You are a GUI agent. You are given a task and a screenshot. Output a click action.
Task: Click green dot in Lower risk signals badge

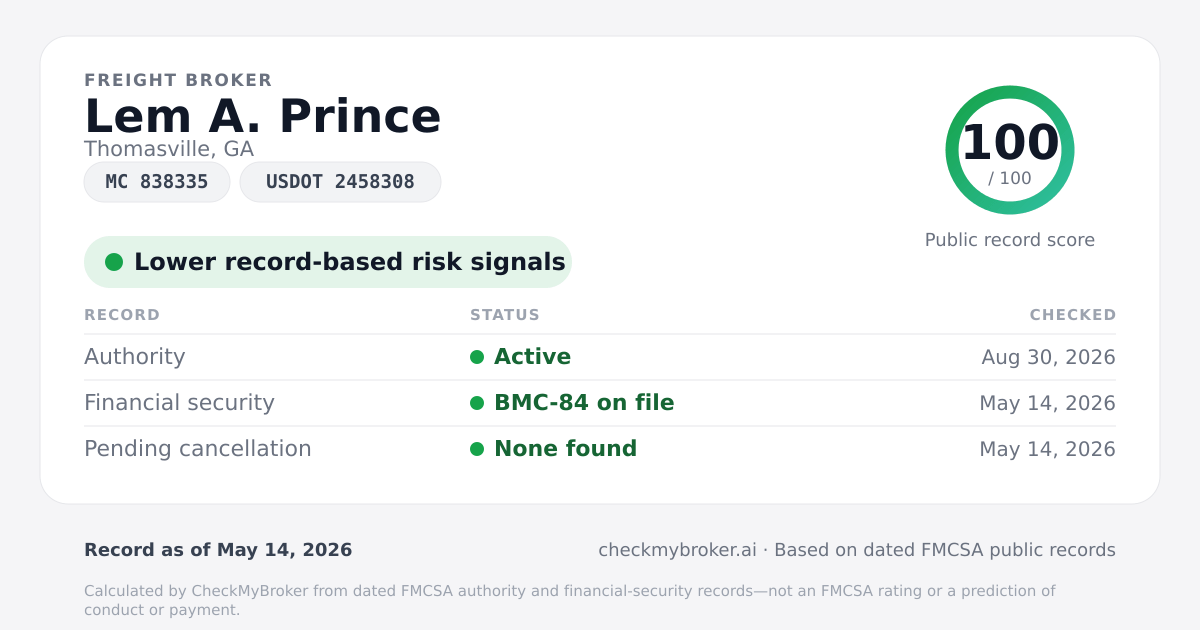click(x=114, y=262)
